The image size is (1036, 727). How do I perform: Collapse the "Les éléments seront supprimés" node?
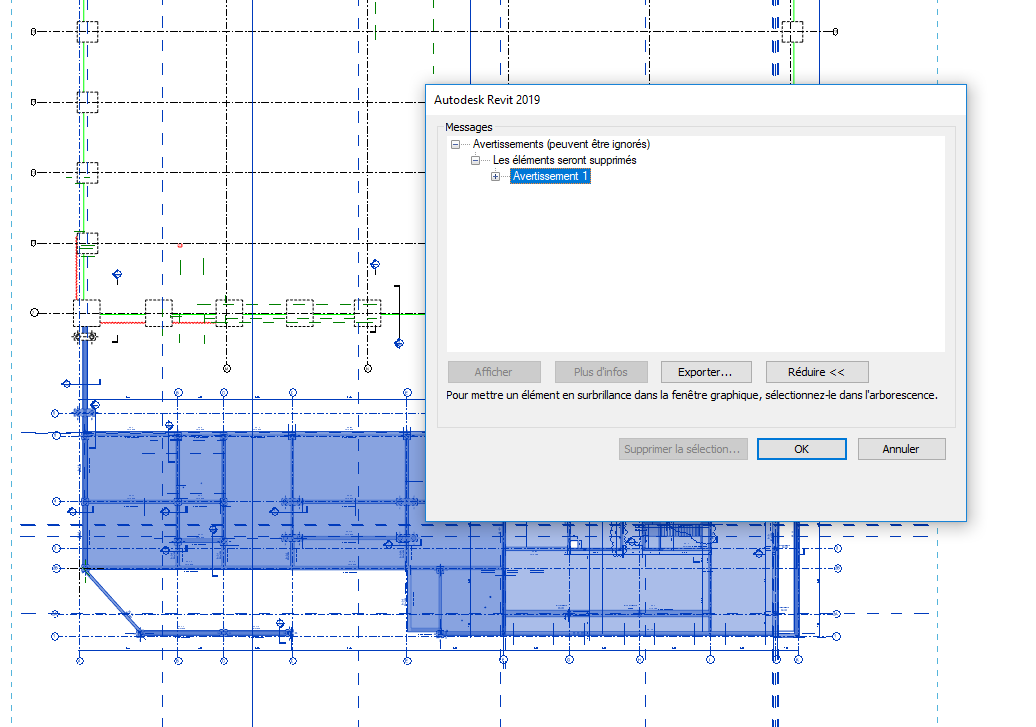pyautogui.click(x=476, y=160)
